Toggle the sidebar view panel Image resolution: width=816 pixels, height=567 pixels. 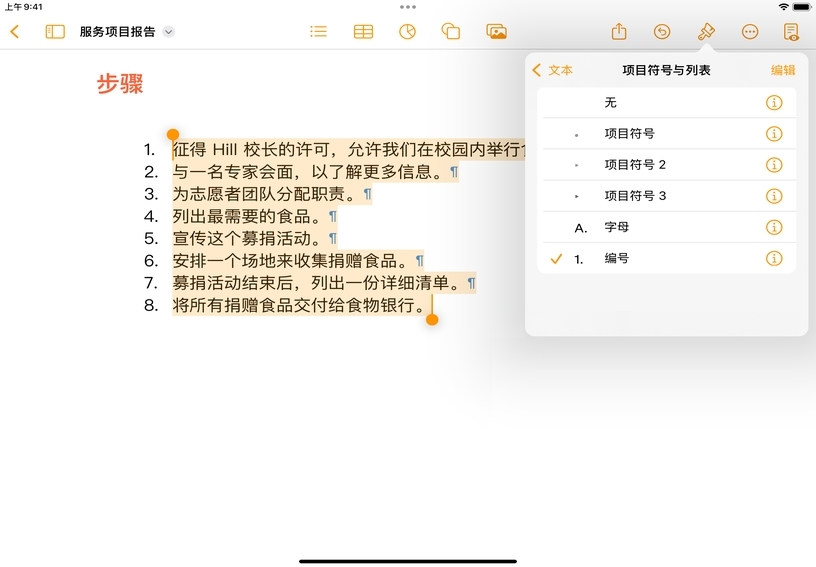click(x=55, y=31)
